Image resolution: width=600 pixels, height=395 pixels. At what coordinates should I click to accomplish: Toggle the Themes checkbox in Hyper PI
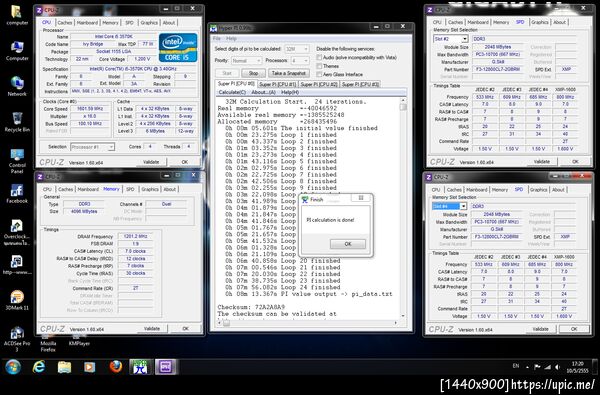tap(319, 66)
